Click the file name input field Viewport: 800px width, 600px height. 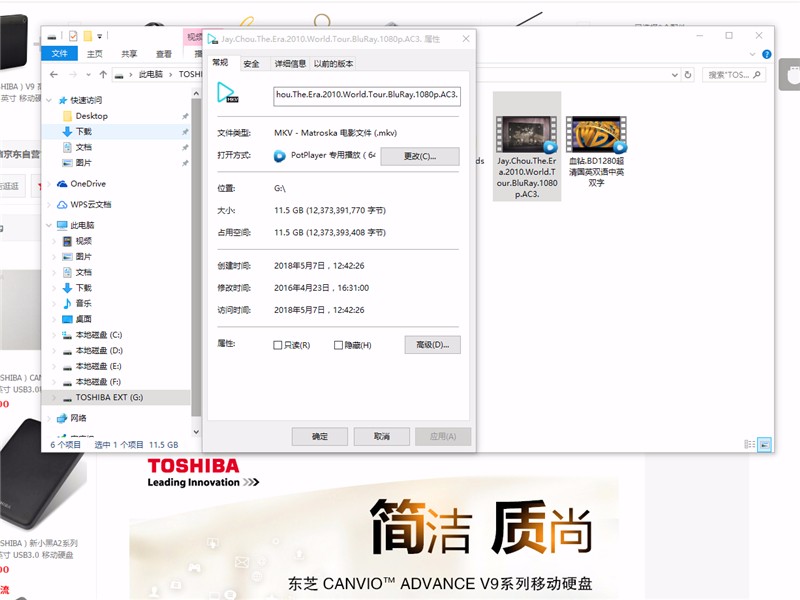[367, 96]
